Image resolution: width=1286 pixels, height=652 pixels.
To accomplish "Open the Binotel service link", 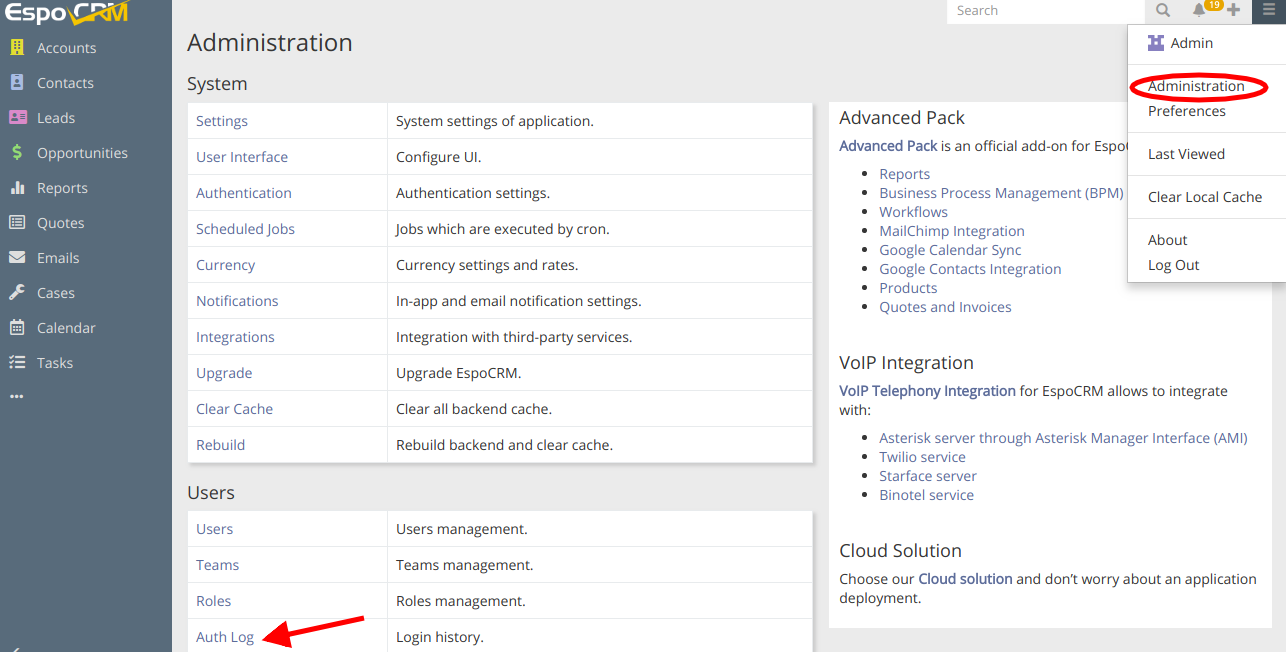I will [x=926, y=495].
